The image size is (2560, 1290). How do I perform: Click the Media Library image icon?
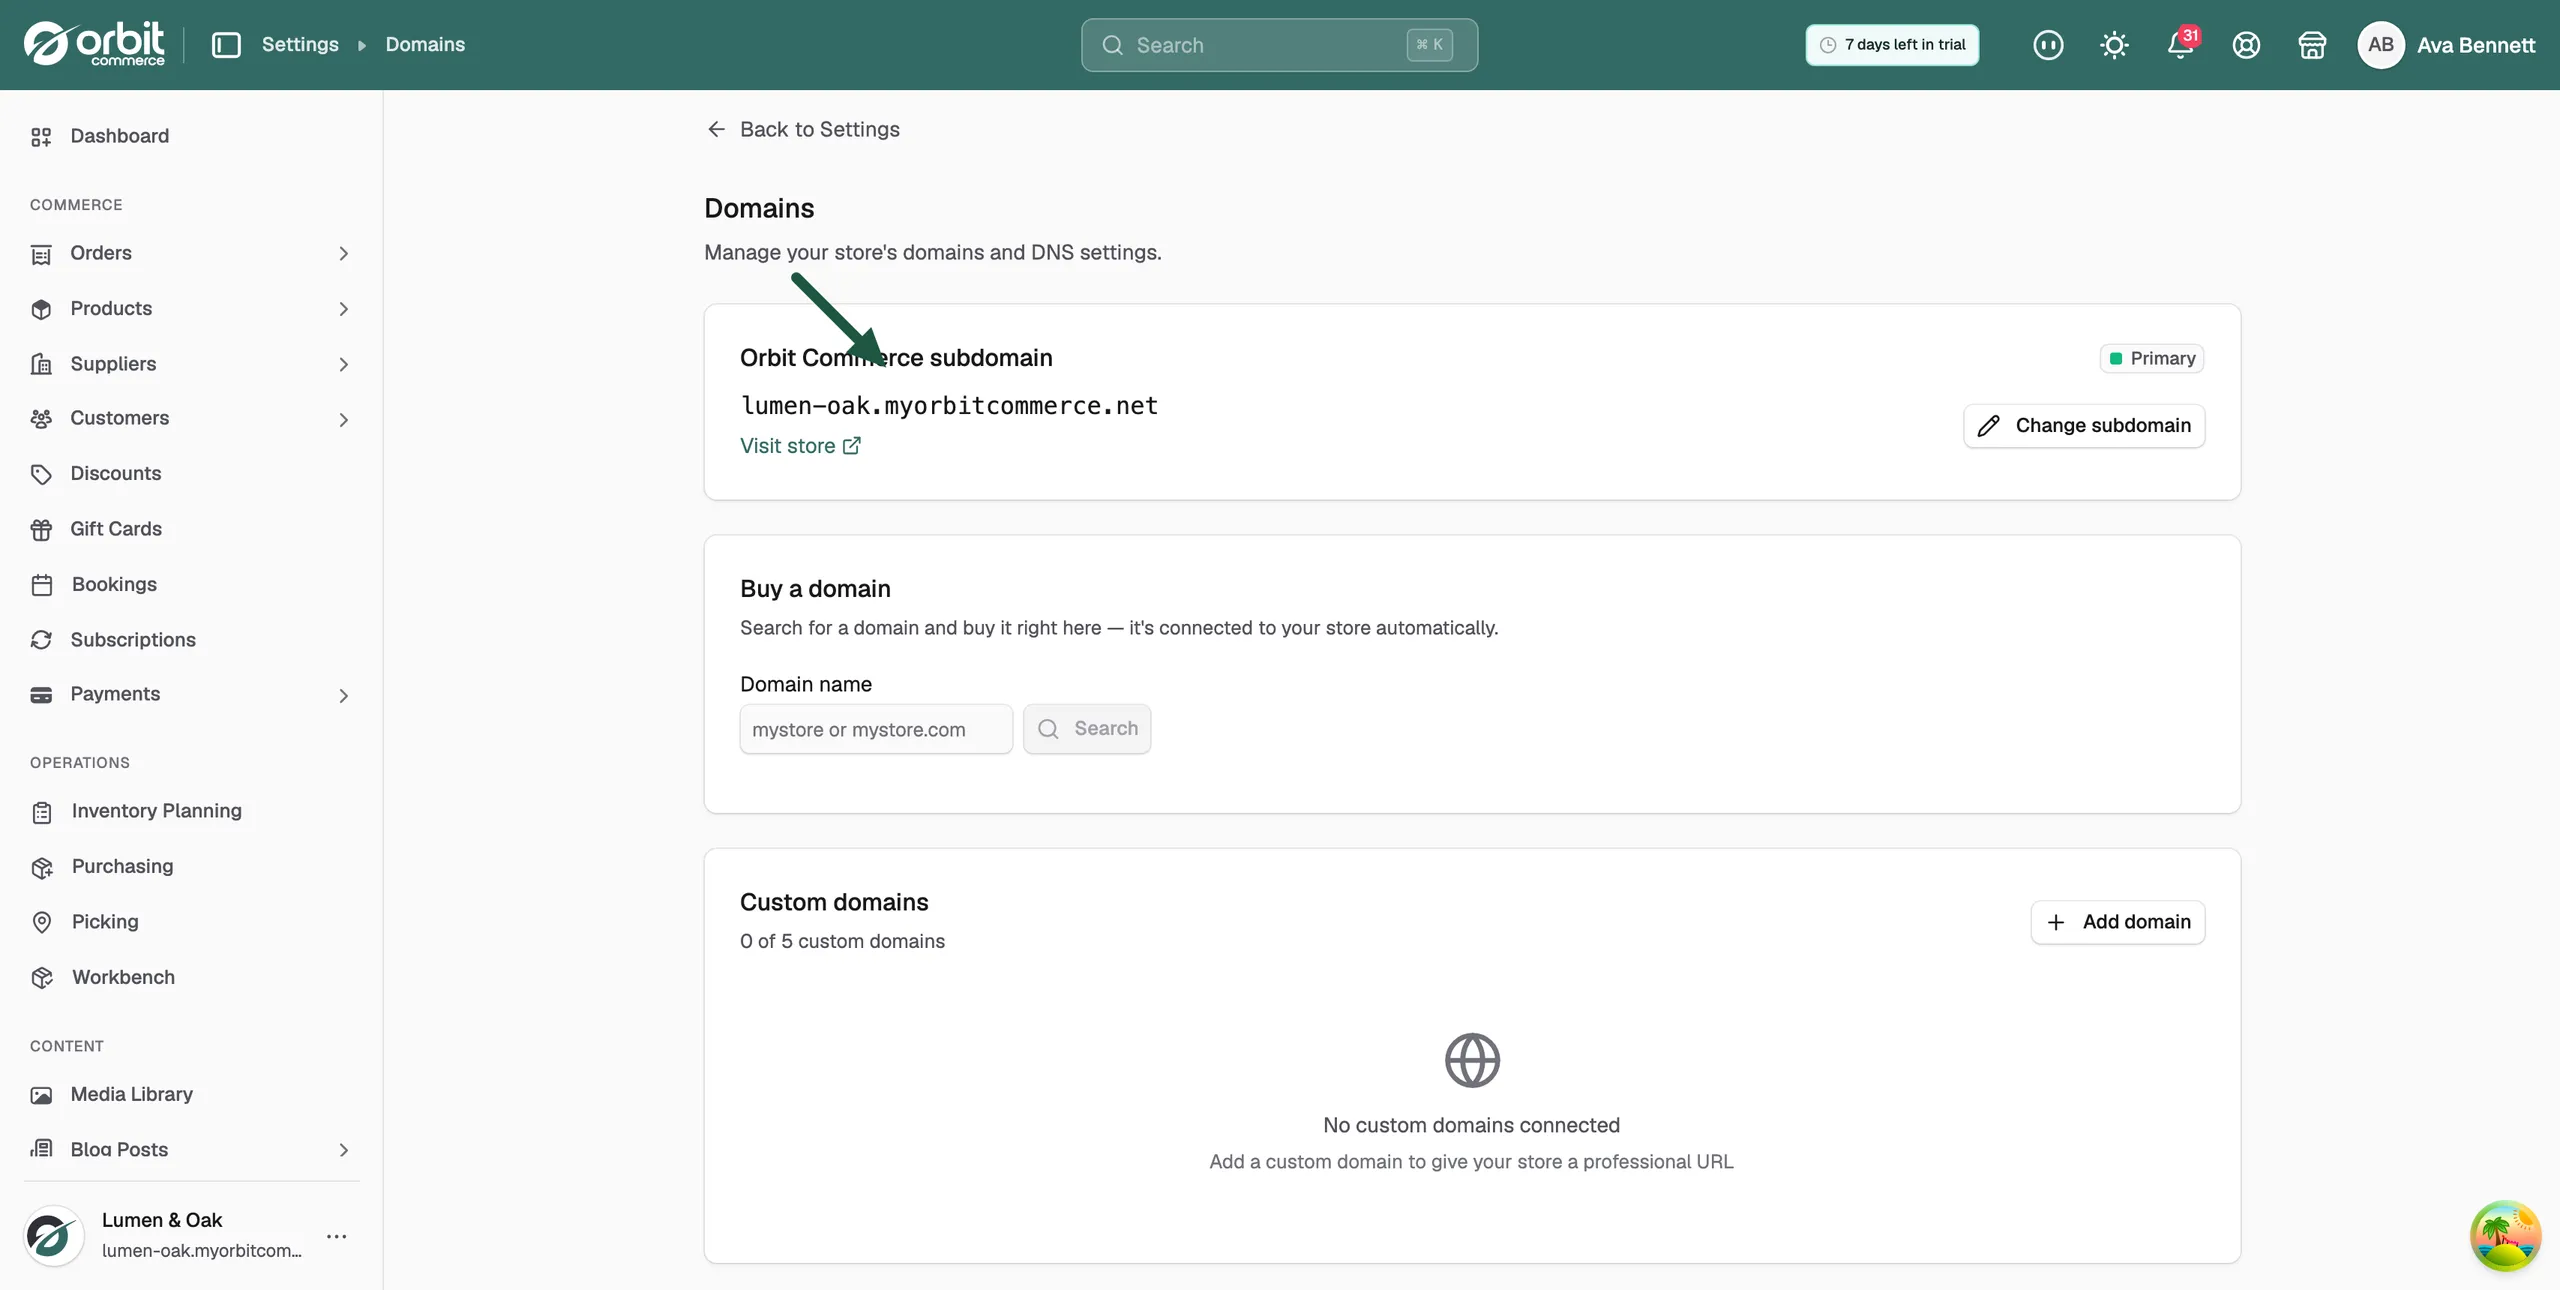(x=41, y=1095)
